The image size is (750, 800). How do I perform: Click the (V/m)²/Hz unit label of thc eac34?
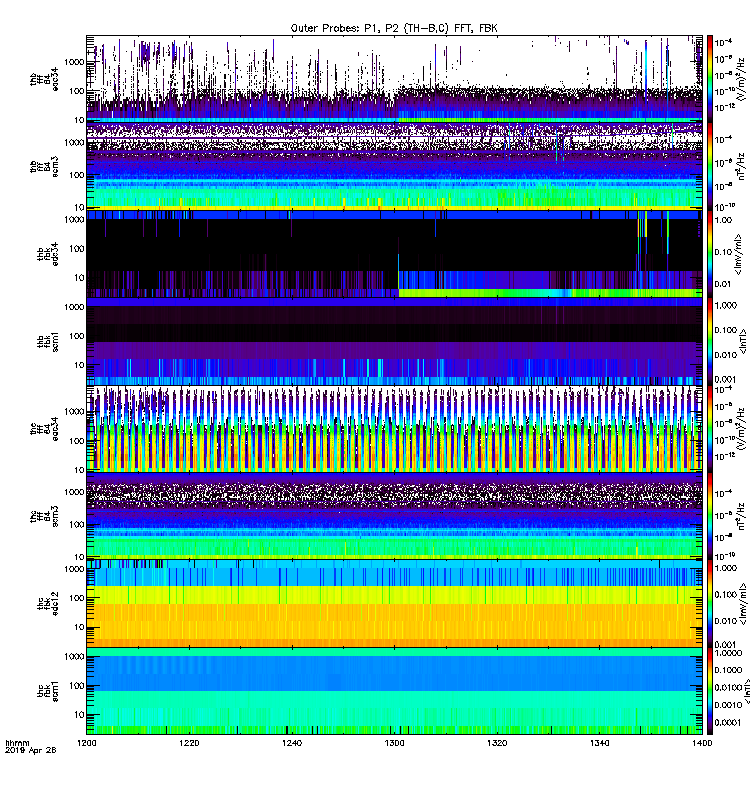click(x=741, y=429)
